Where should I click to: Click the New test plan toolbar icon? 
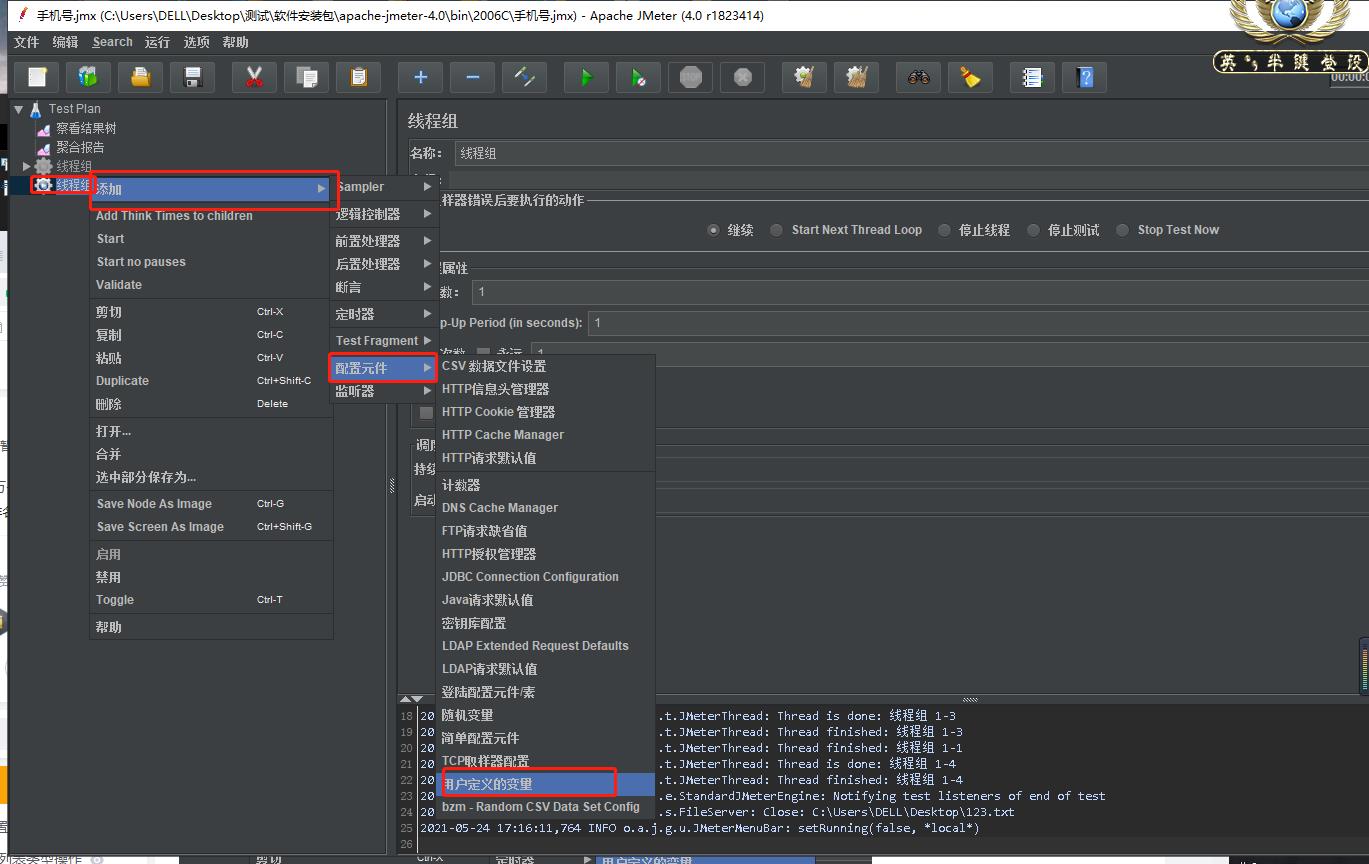click(37, 77)
